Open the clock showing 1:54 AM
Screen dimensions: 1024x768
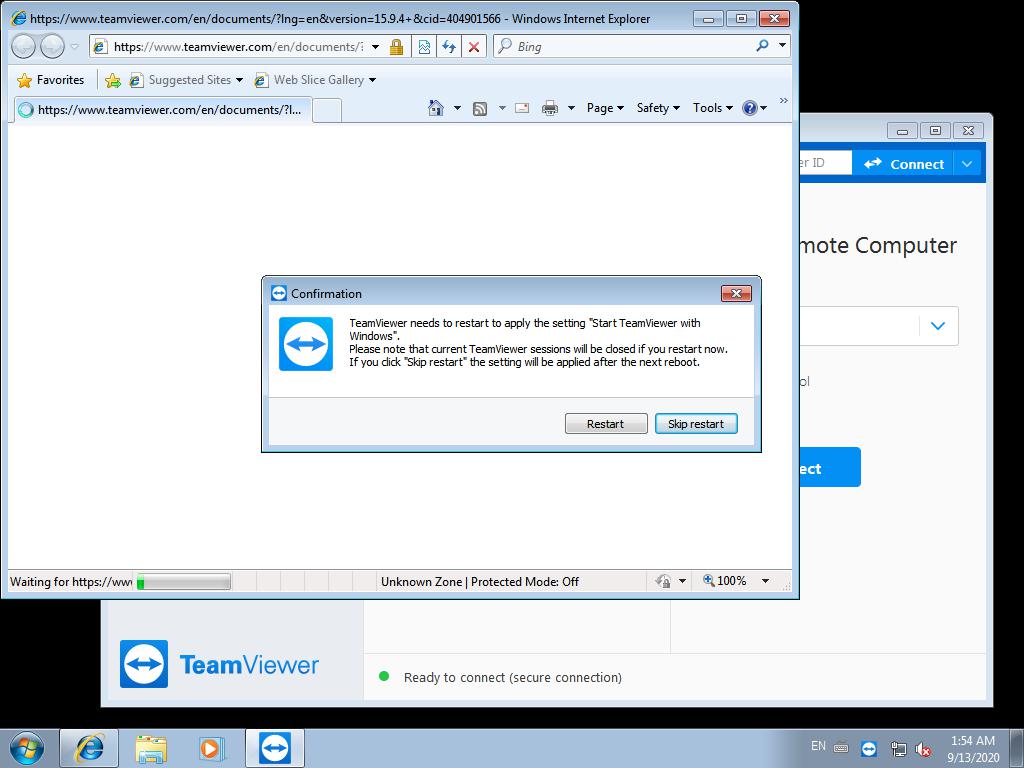(x=973, y=749)
